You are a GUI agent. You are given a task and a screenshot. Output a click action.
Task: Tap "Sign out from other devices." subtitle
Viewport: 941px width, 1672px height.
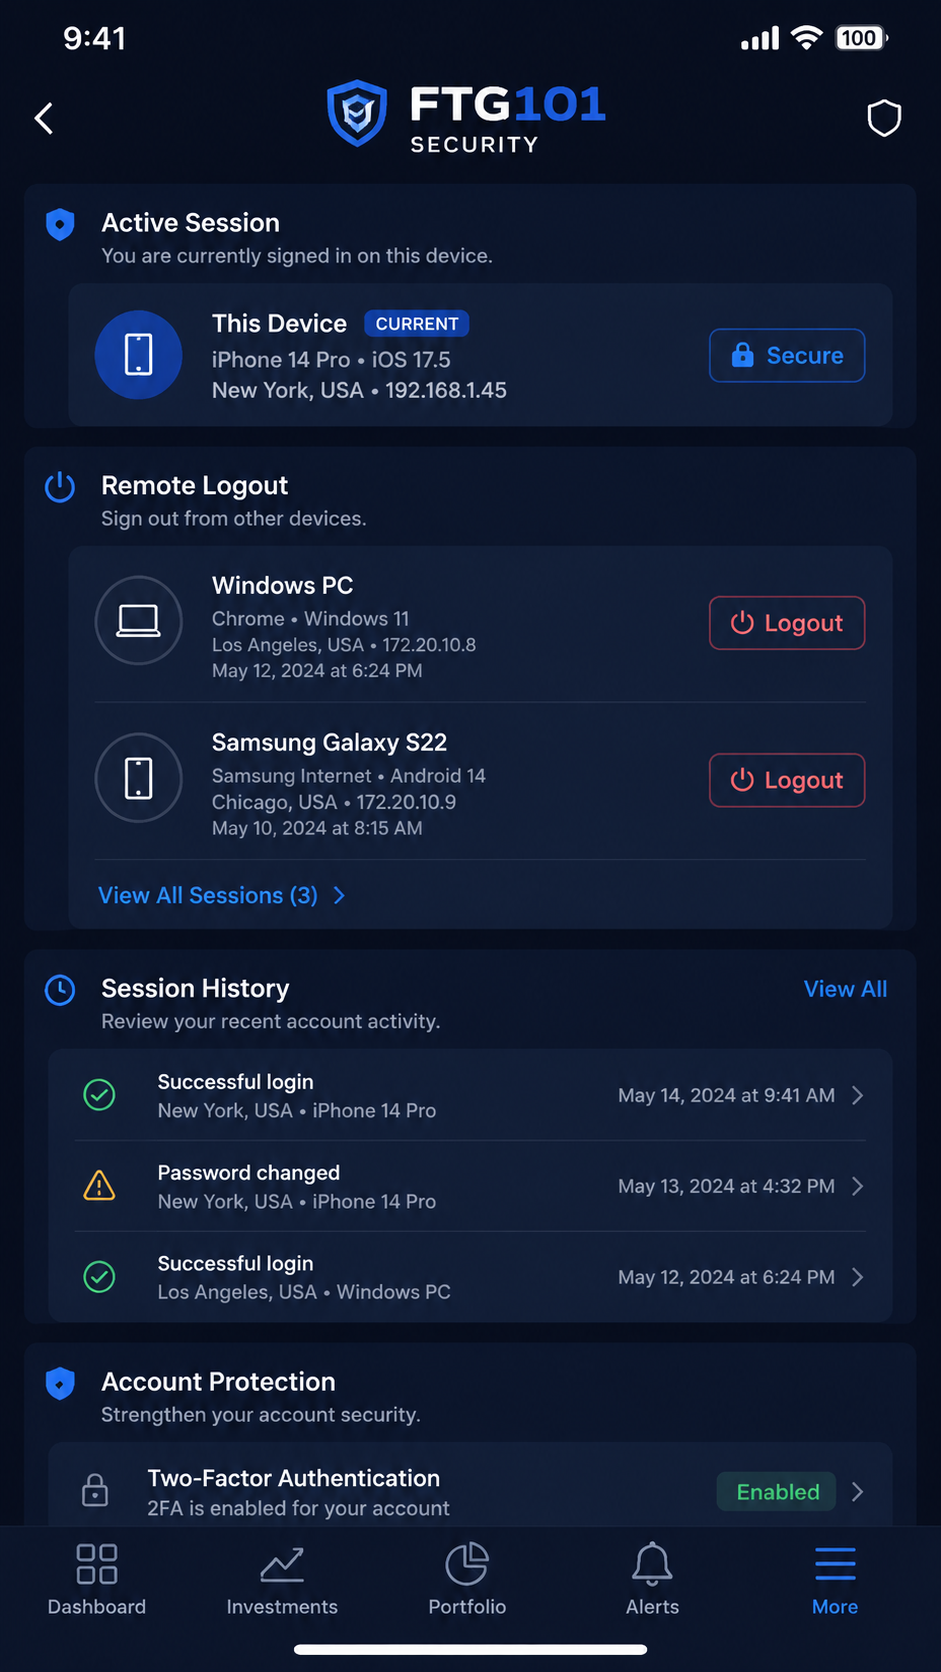tap(234, 519)
